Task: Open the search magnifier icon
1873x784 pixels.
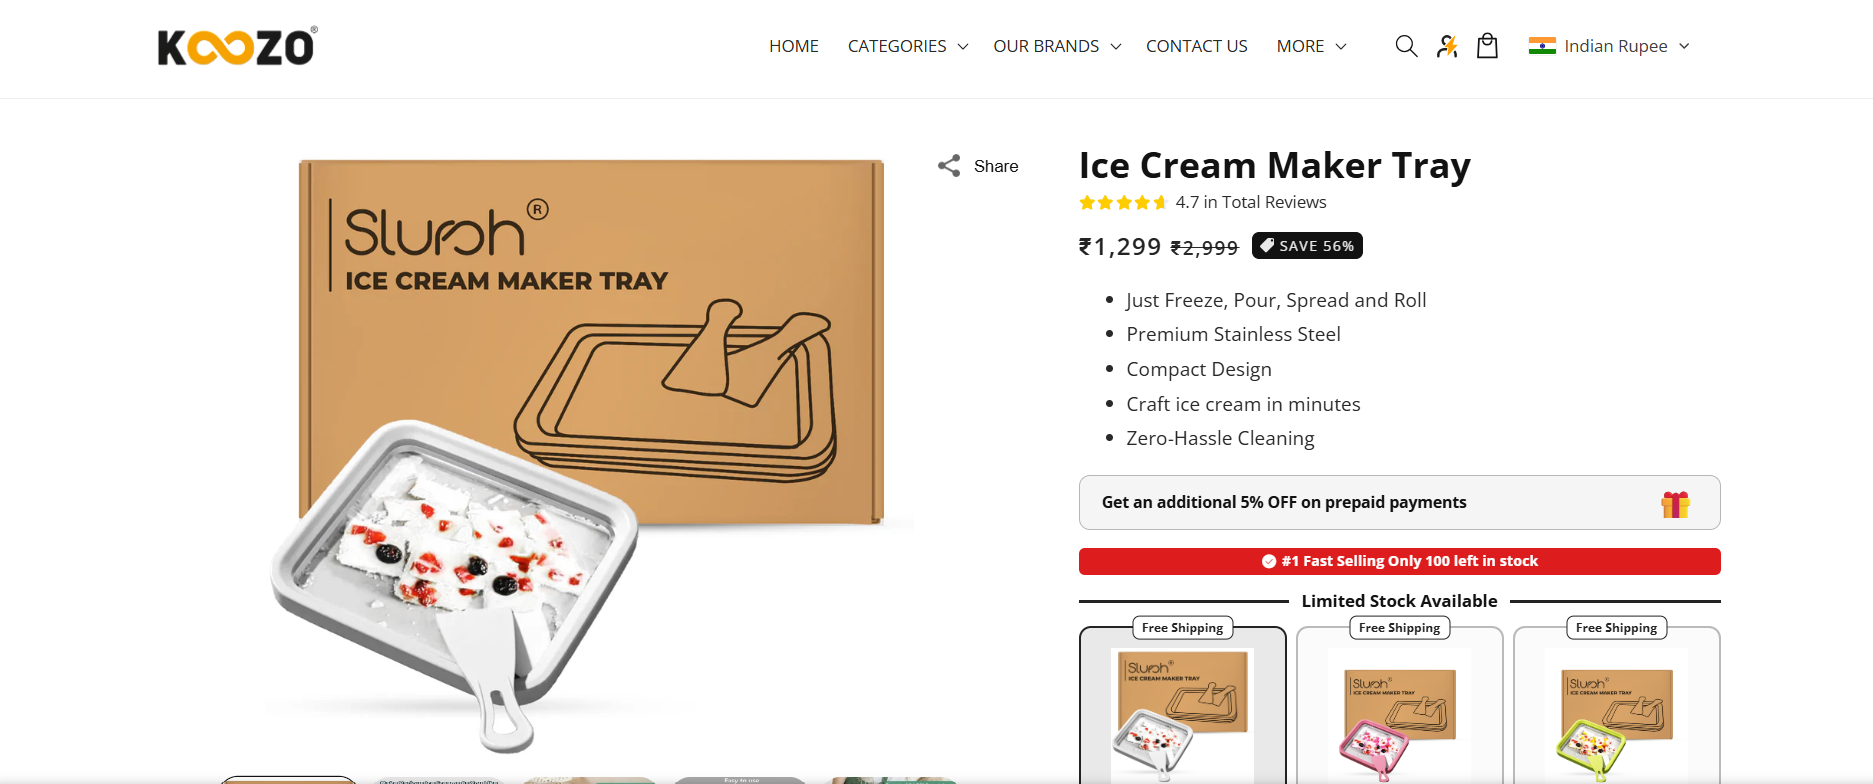Action: 1406,46
